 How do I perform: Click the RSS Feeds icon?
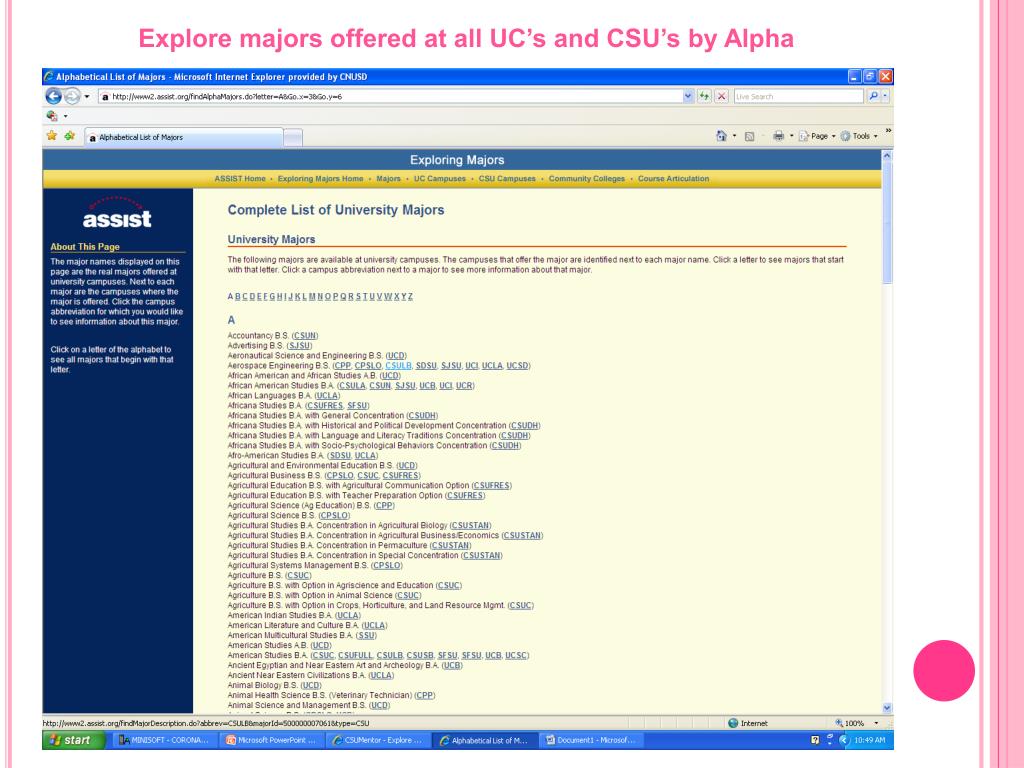(750, 136)
